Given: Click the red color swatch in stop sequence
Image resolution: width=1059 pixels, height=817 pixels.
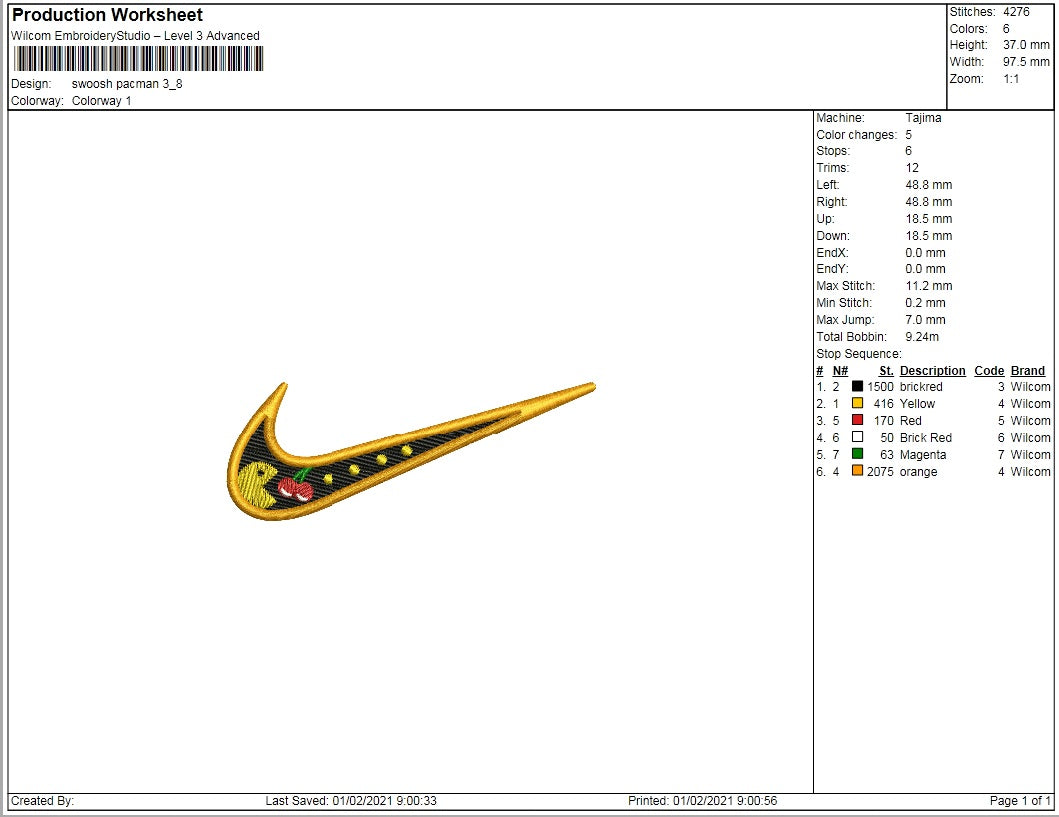Looking at the screenshot, I should 857,420.
